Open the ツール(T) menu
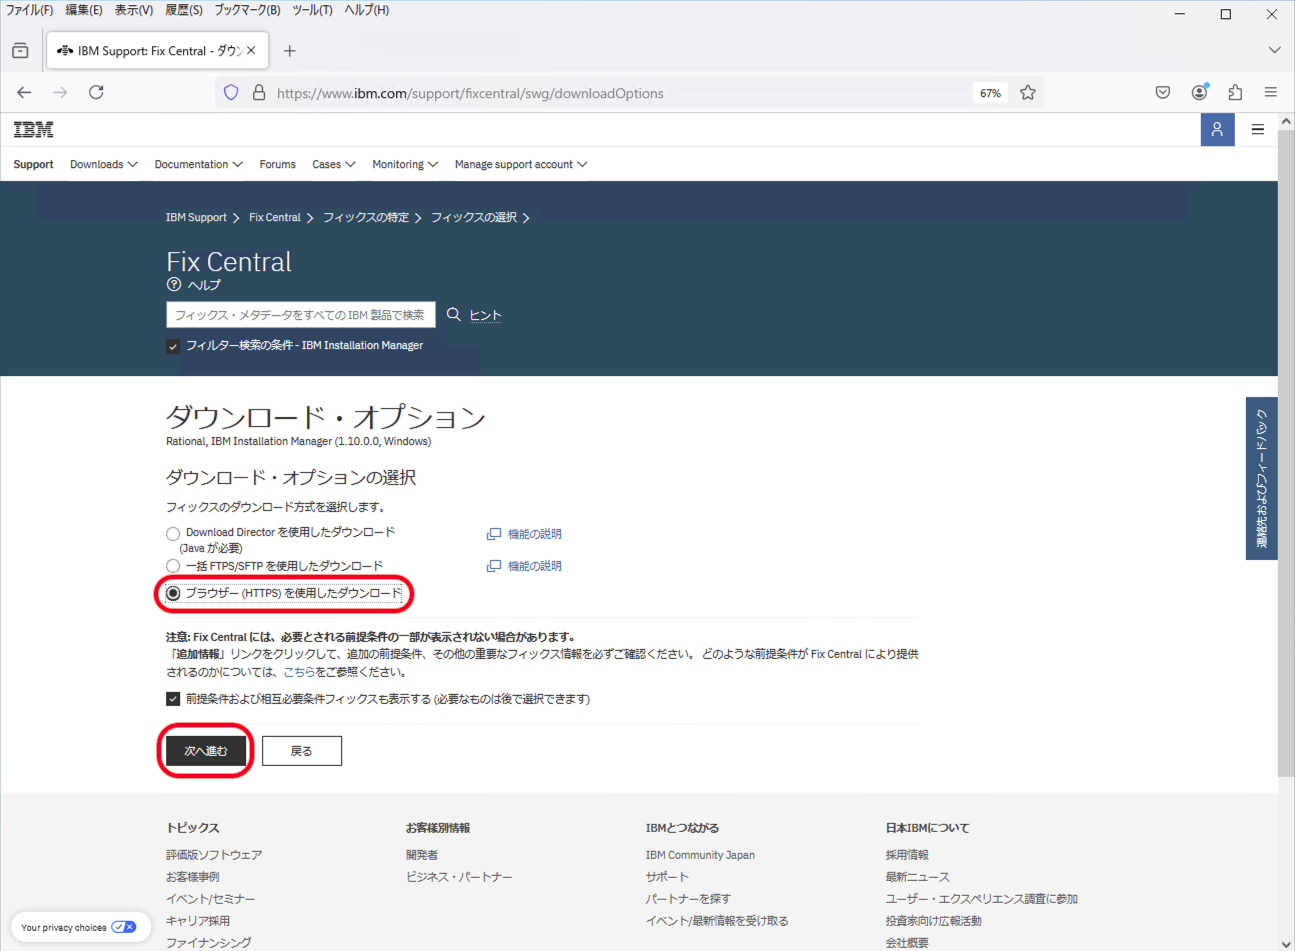This screenshot has width=1295, height=951. pyautogui.click(x=312, y=10)
